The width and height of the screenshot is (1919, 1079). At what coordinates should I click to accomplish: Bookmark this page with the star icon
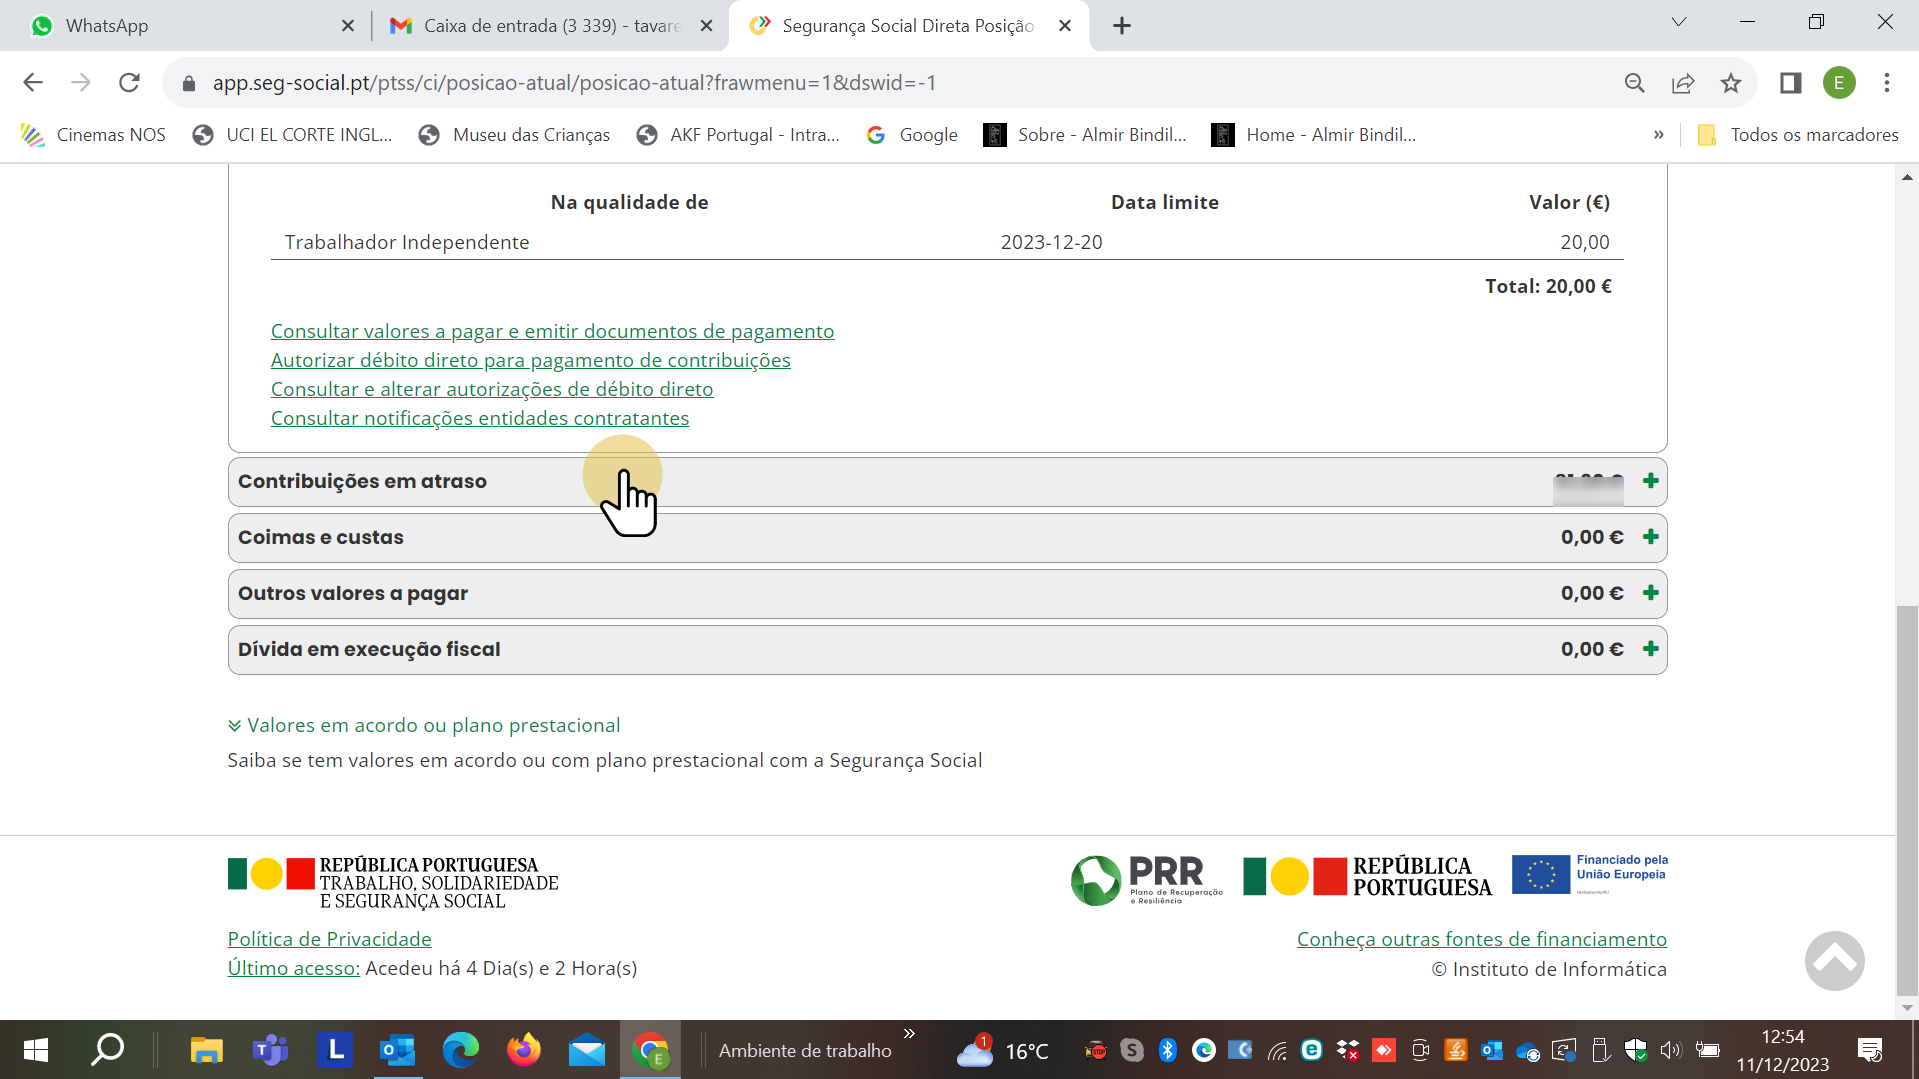[x=1731, y=83]
